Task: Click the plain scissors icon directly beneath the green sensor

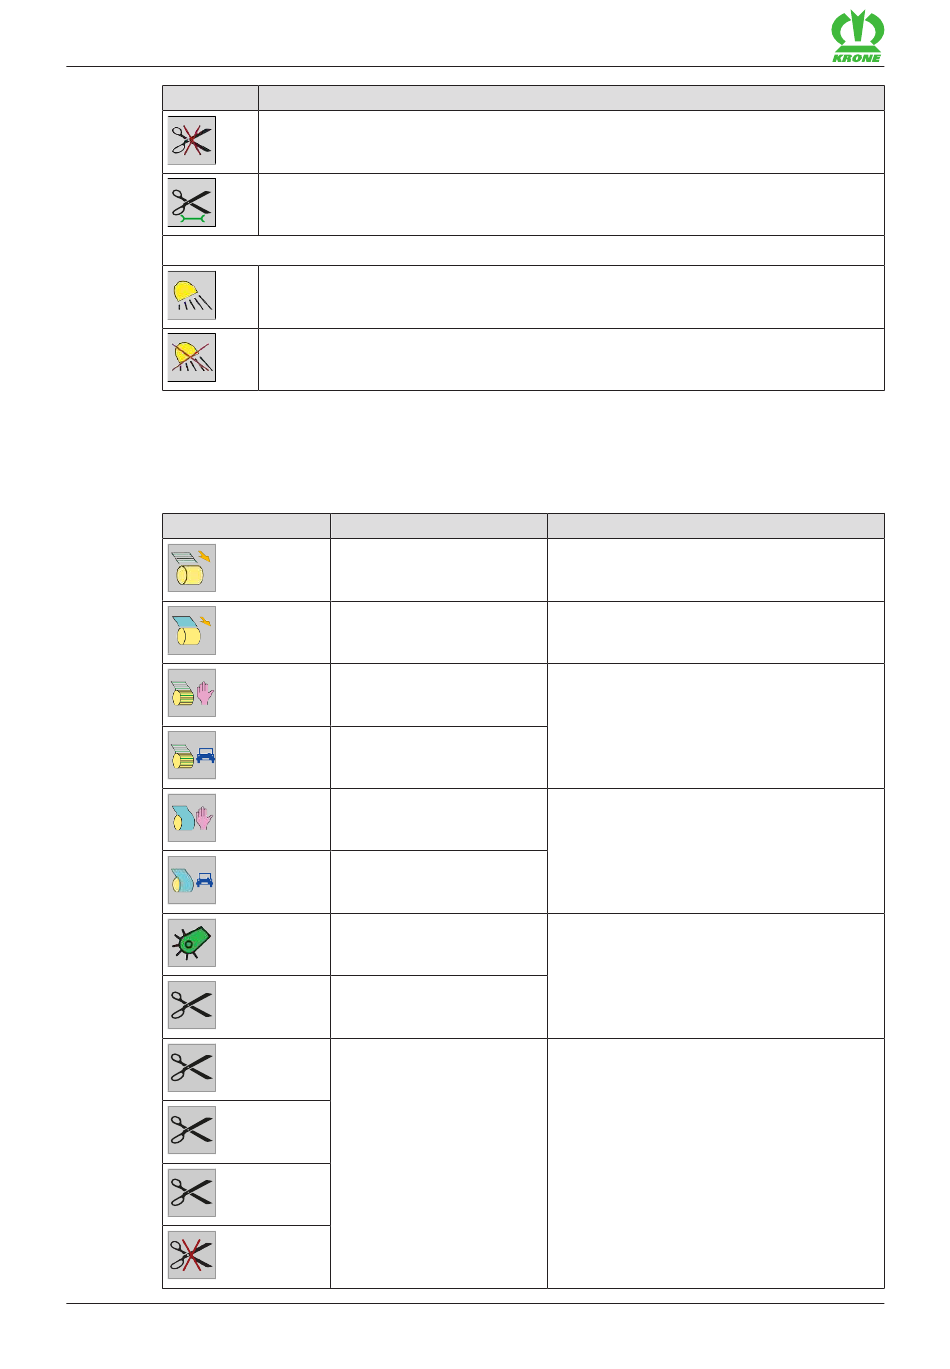Action: pyautogui.click(x=192, y=1005)
